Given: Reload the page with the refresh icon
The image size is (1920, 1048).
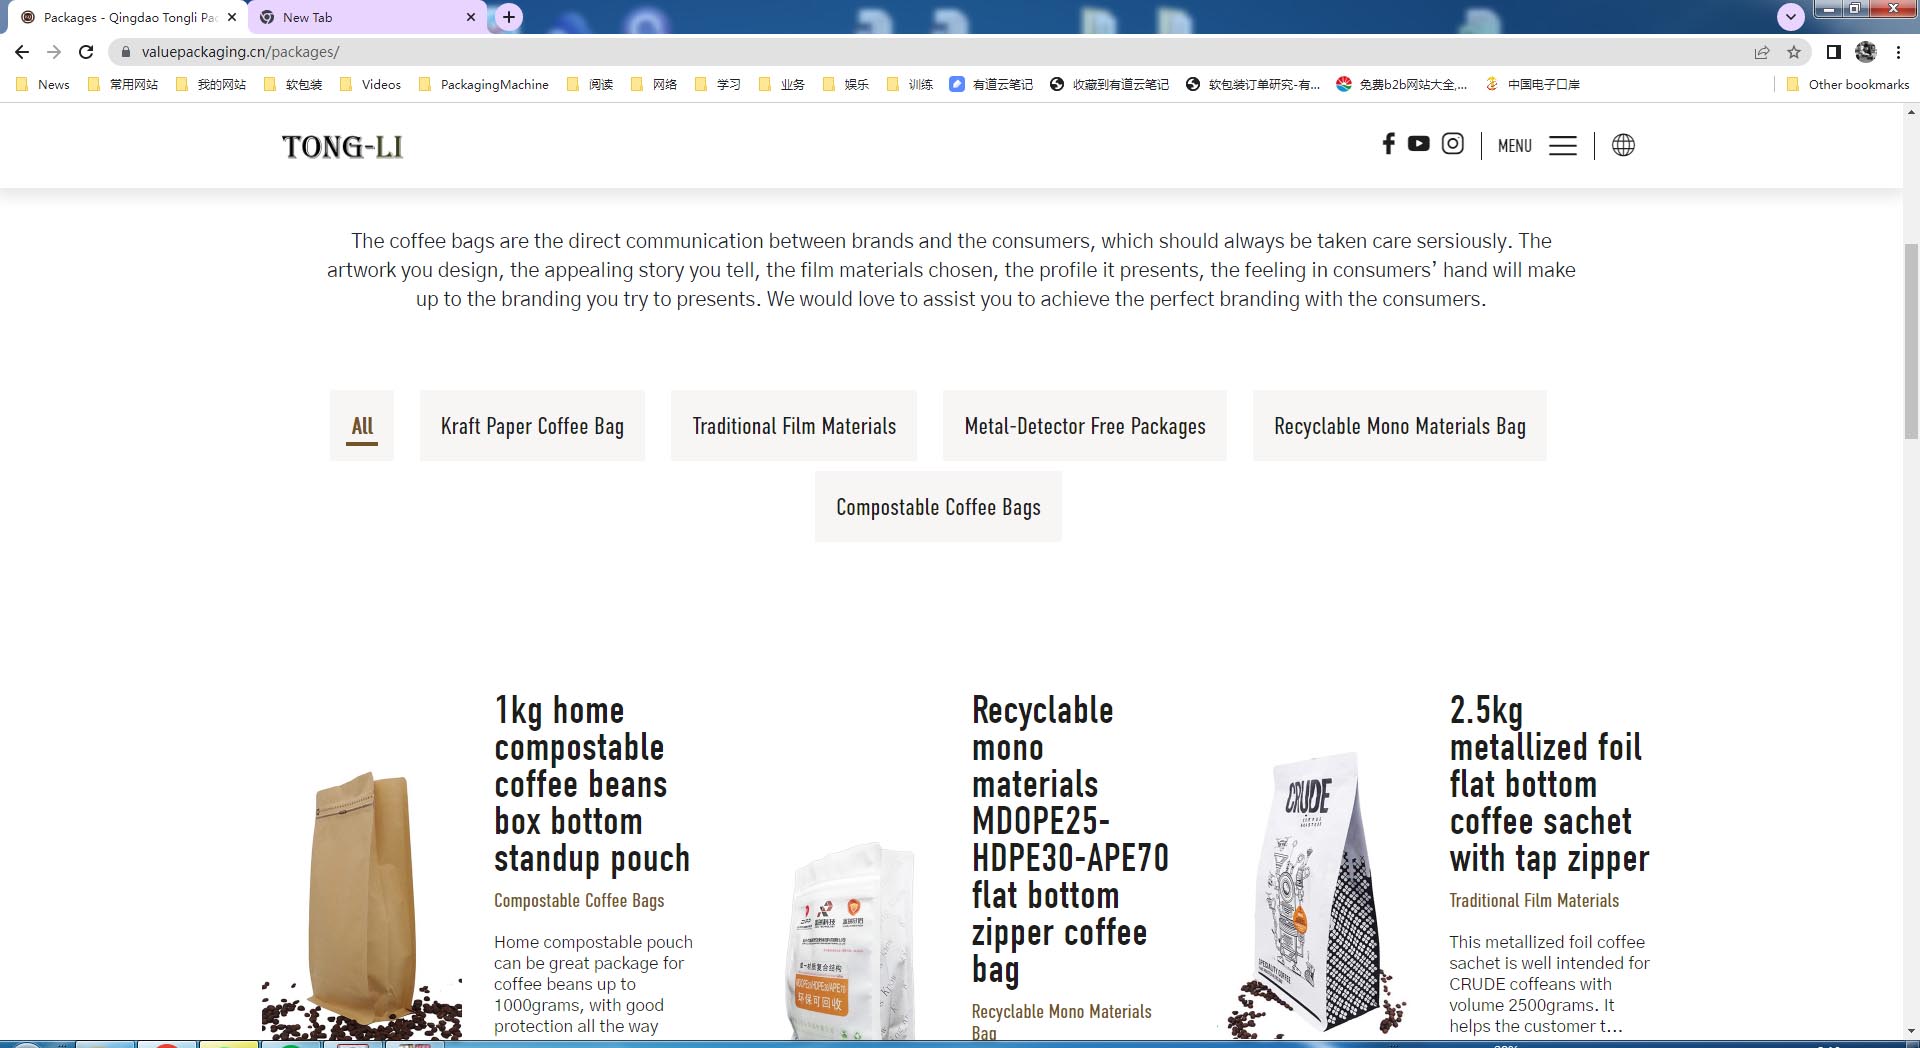Looking at the screenshot, I should (86, 52).
